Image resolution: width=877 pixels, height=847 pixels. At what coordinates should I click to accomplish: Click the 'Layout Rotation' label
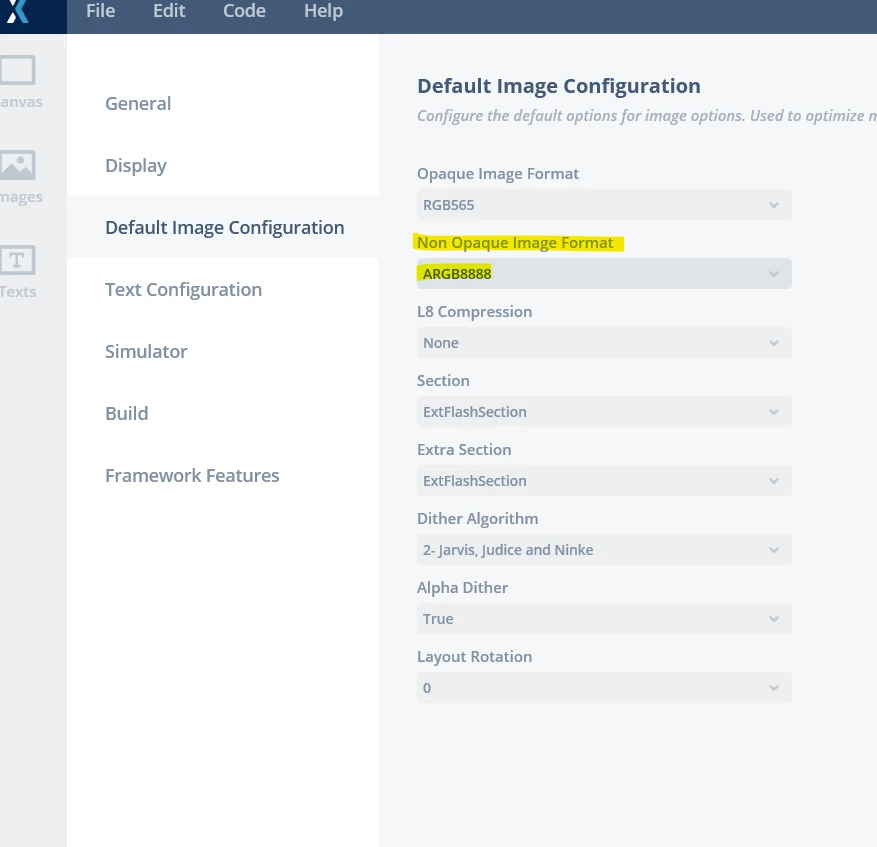(474, 657)
